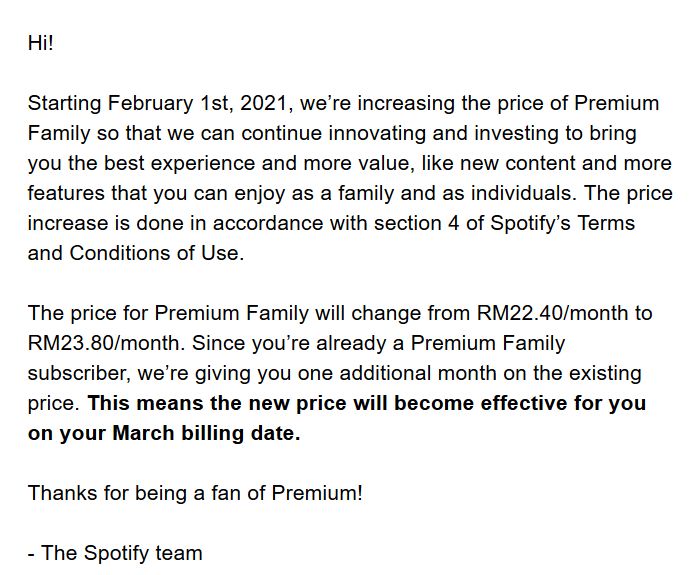Click the old price 'RM22.40/month'
The height and width of the screenshot is (575, 699).
pyautogui.click(x=552, y=313)
